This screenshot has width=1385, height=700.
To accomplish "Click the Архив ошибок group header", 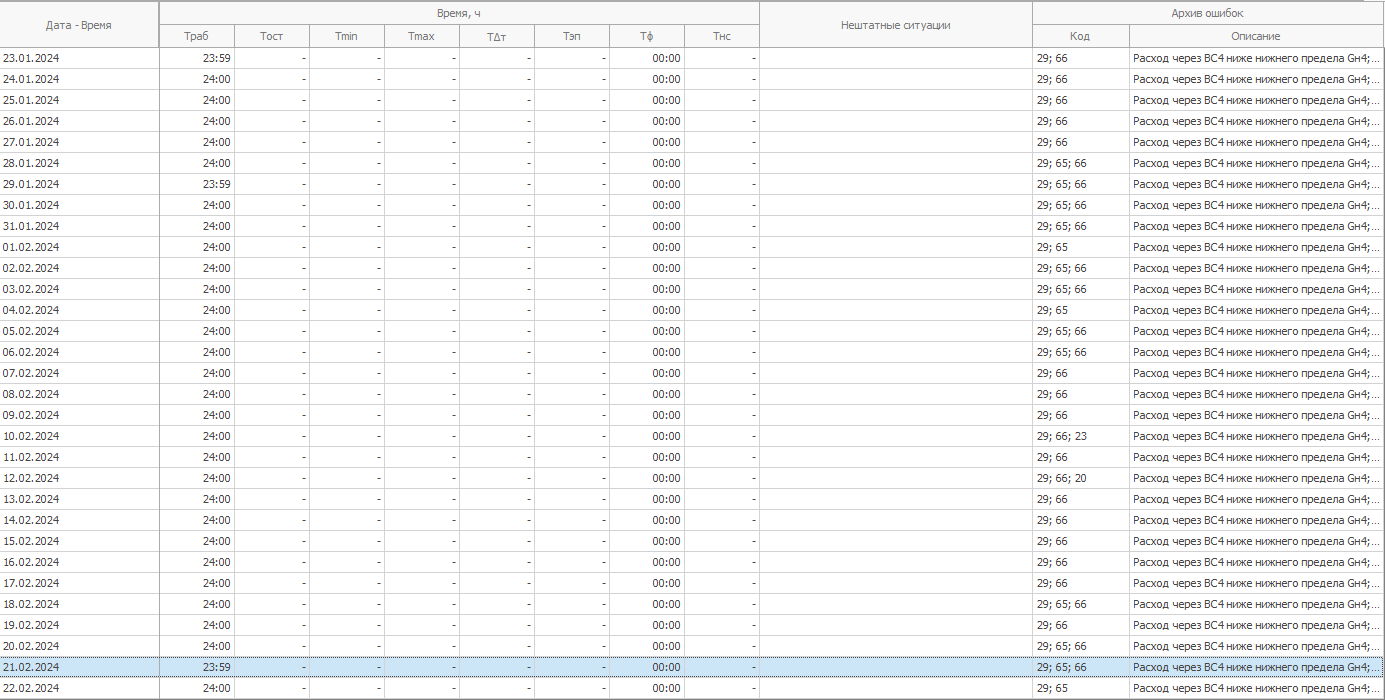I will pyautogui.click(x=1208, y=13).
